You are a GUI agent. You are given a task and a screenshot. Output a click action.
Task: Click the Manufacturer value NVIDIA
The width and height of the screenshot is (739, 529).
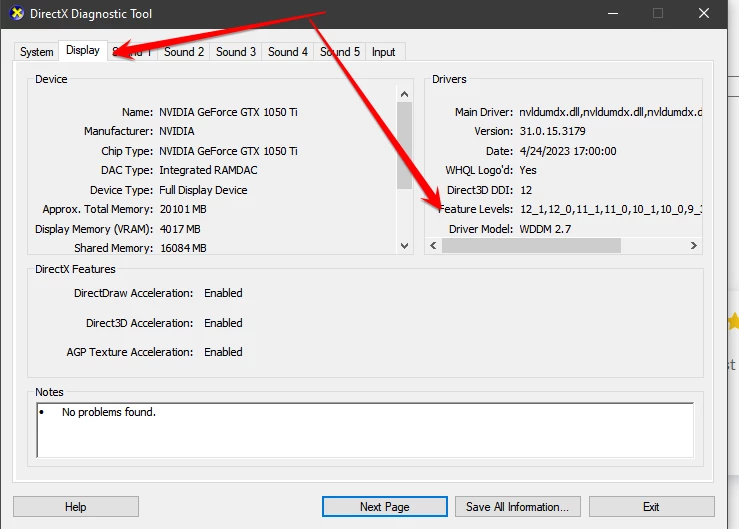pyautogui.click(x=177, y=131)
